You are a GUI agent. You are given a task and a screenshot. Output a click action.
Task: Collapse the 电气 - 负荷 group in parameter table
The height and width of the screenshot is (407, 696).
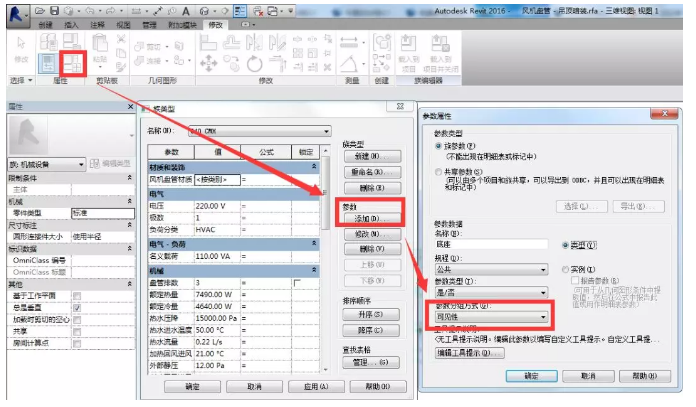click(x=314, y=243)
